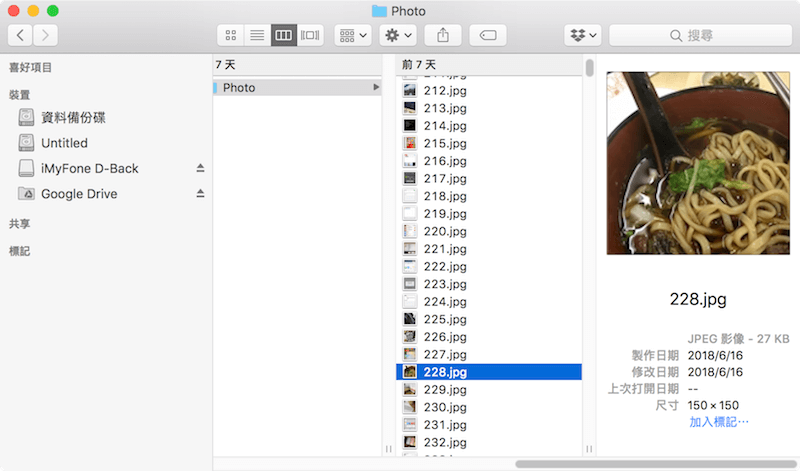Switch to Cover Flow view
Viewport: 800px width, 471px height.
tap(310, 35)
